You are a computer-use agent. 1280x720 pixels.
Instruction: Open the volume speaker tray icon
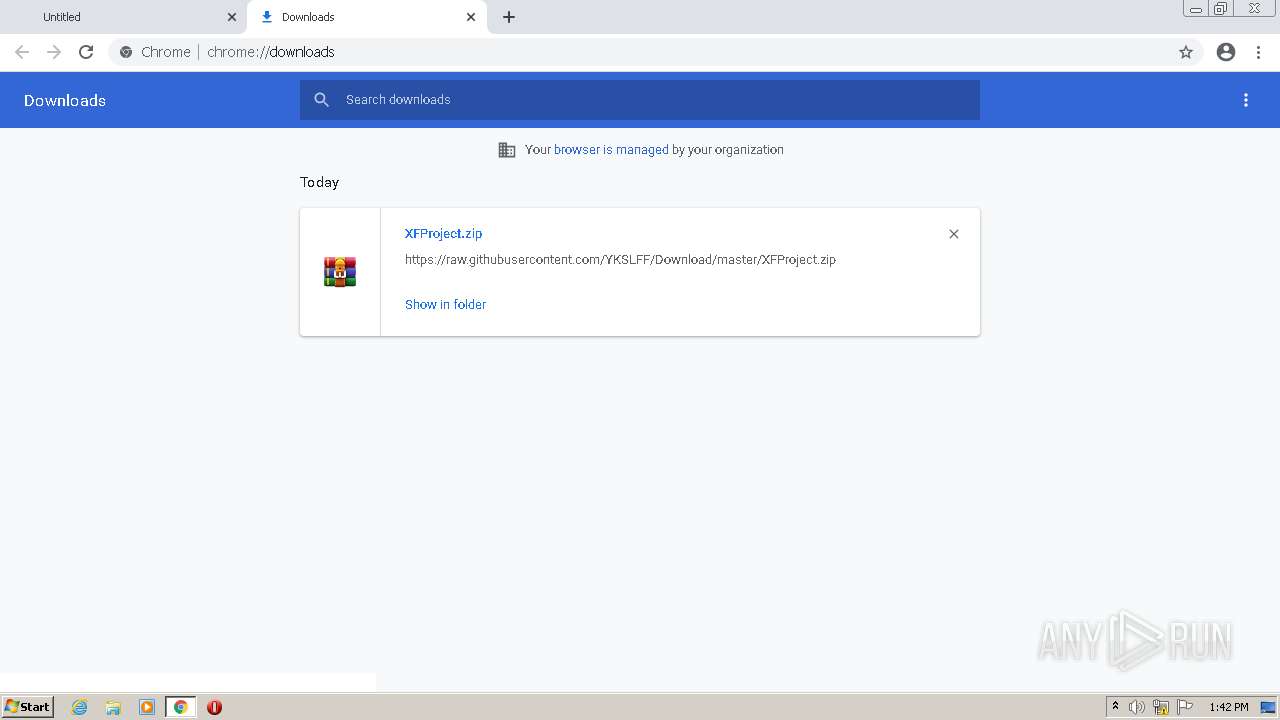(1137, 707)
